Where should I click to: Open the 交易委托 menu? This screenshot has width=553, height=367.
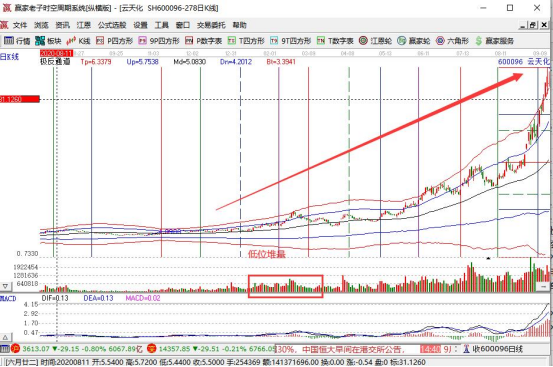click(211, 25)
